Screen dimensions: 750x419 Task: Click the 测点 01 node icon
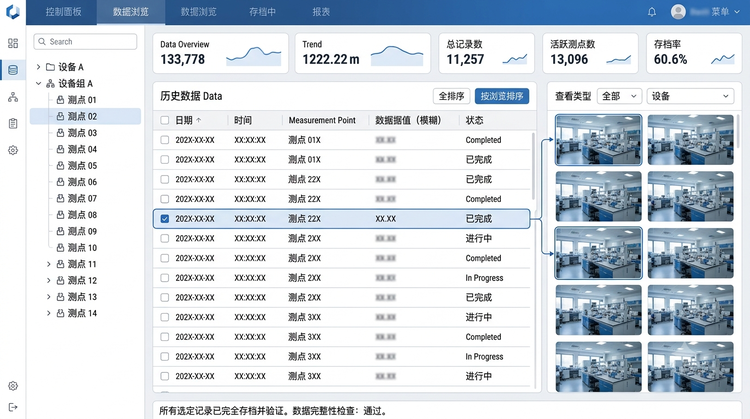point(60,100)
